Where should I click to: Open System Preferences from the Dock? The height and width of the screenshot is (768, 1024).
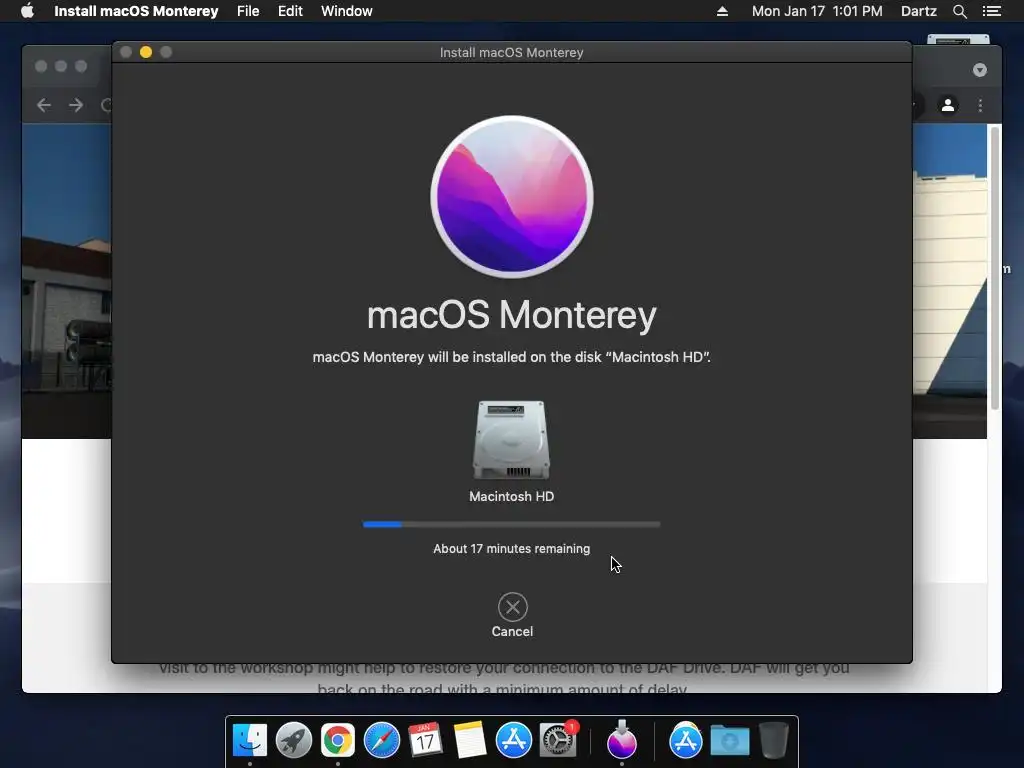point(558,740)
